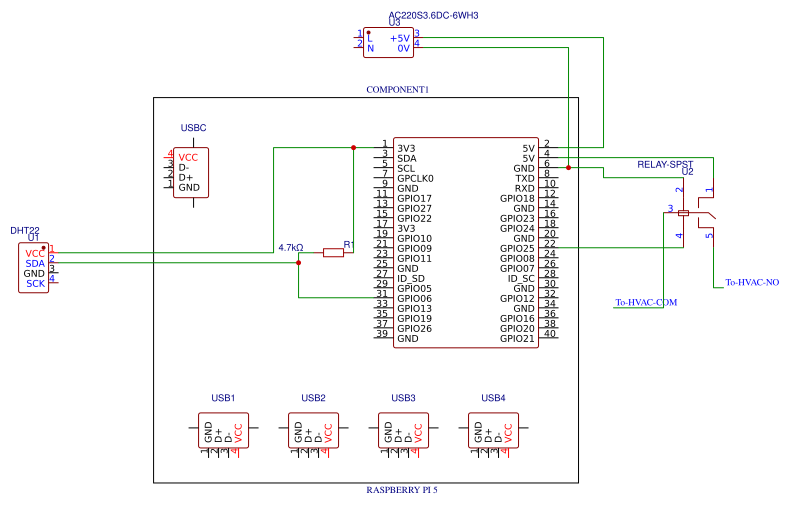Click the AC220S3.6DC-6WH3 part name
The image size is (792, 505).
(433, 16)
